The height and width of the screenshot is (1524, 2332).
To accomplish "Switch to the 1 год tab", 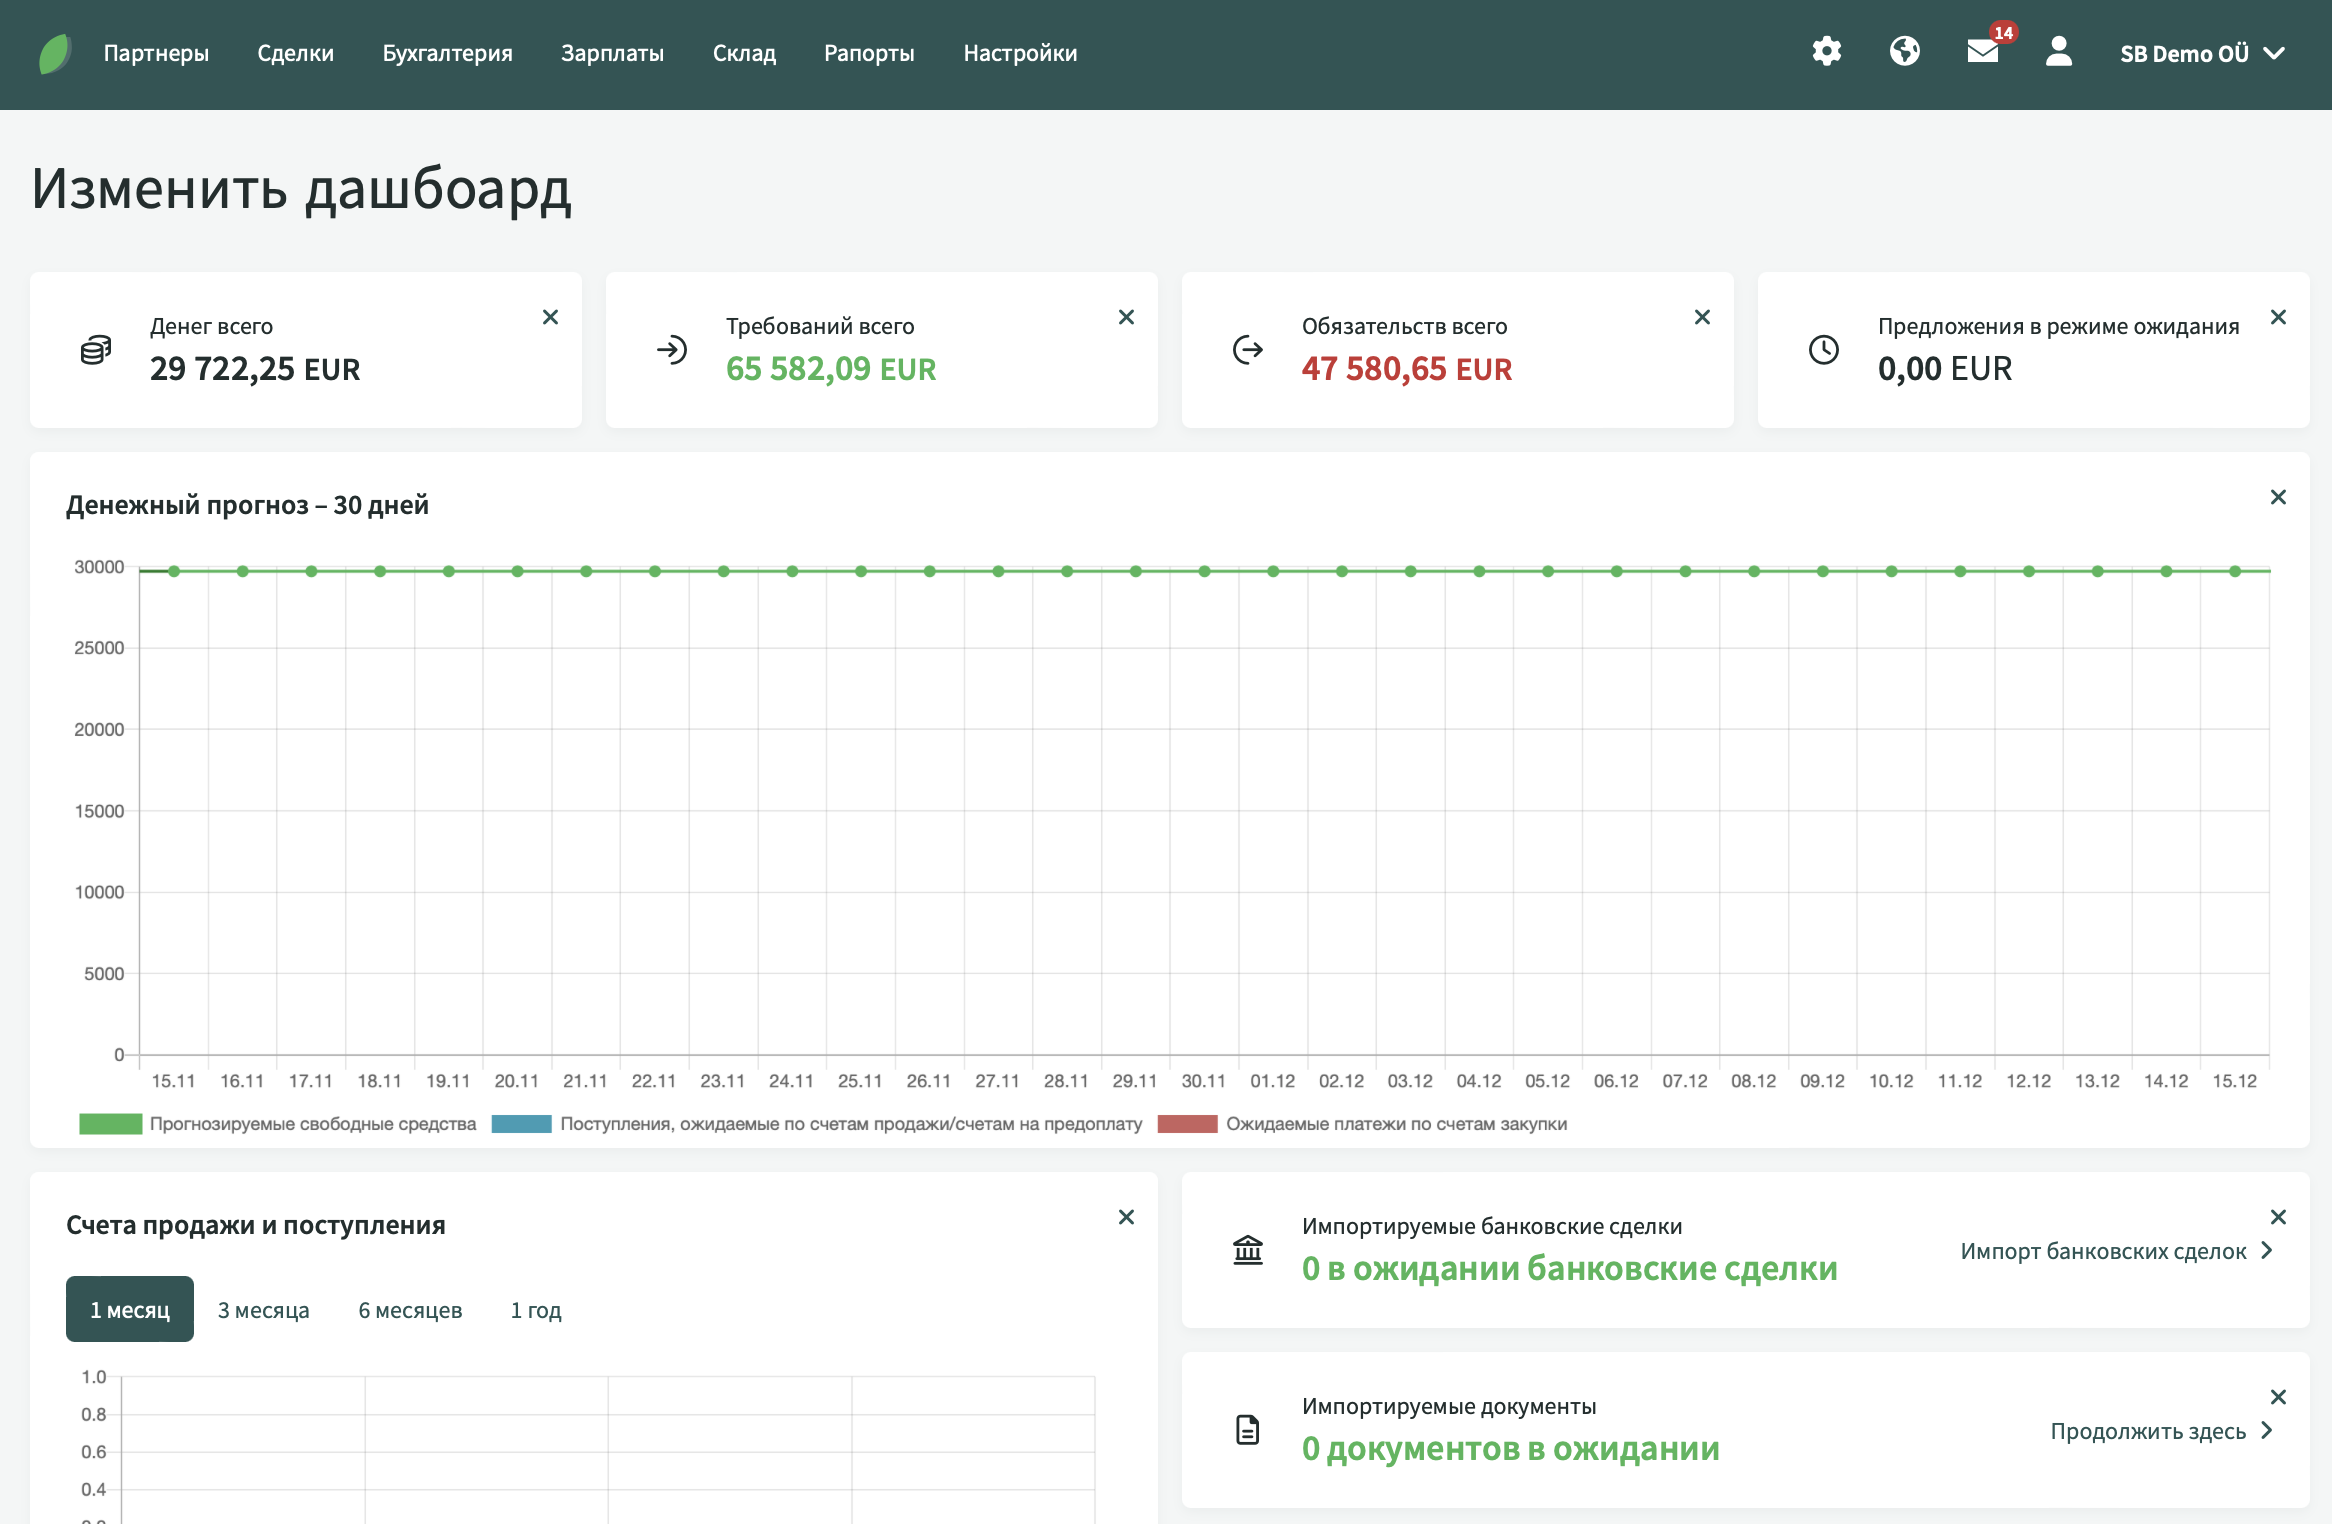I will point(536,1310).
